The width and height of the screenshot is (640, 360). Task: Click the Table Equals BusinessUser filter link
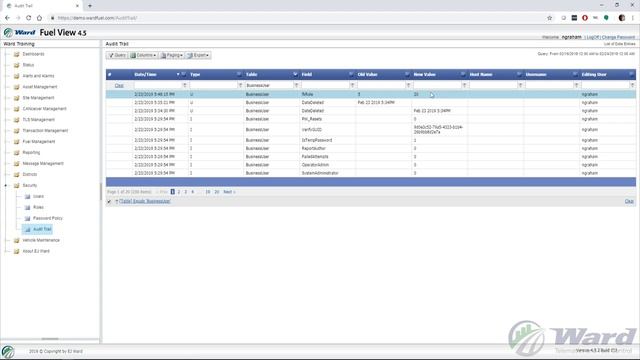[145, 201]
